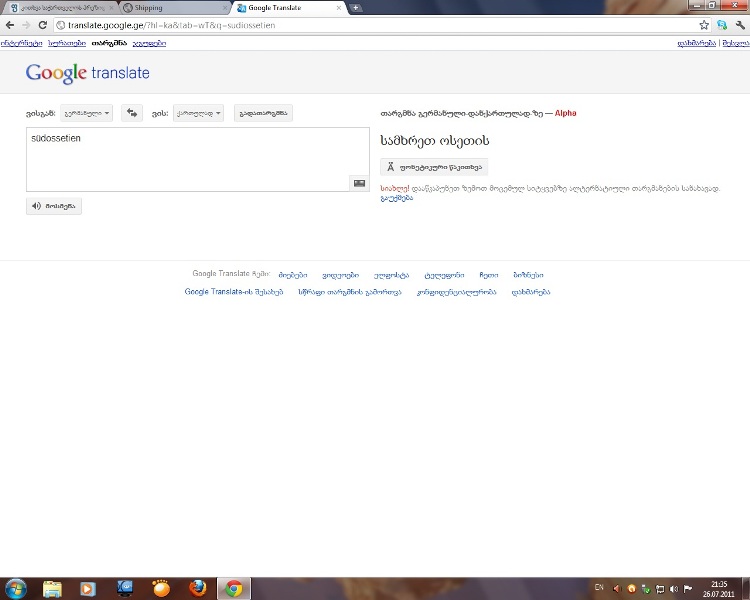
Task: Open the source language dropdown
Action: (87, 113)
